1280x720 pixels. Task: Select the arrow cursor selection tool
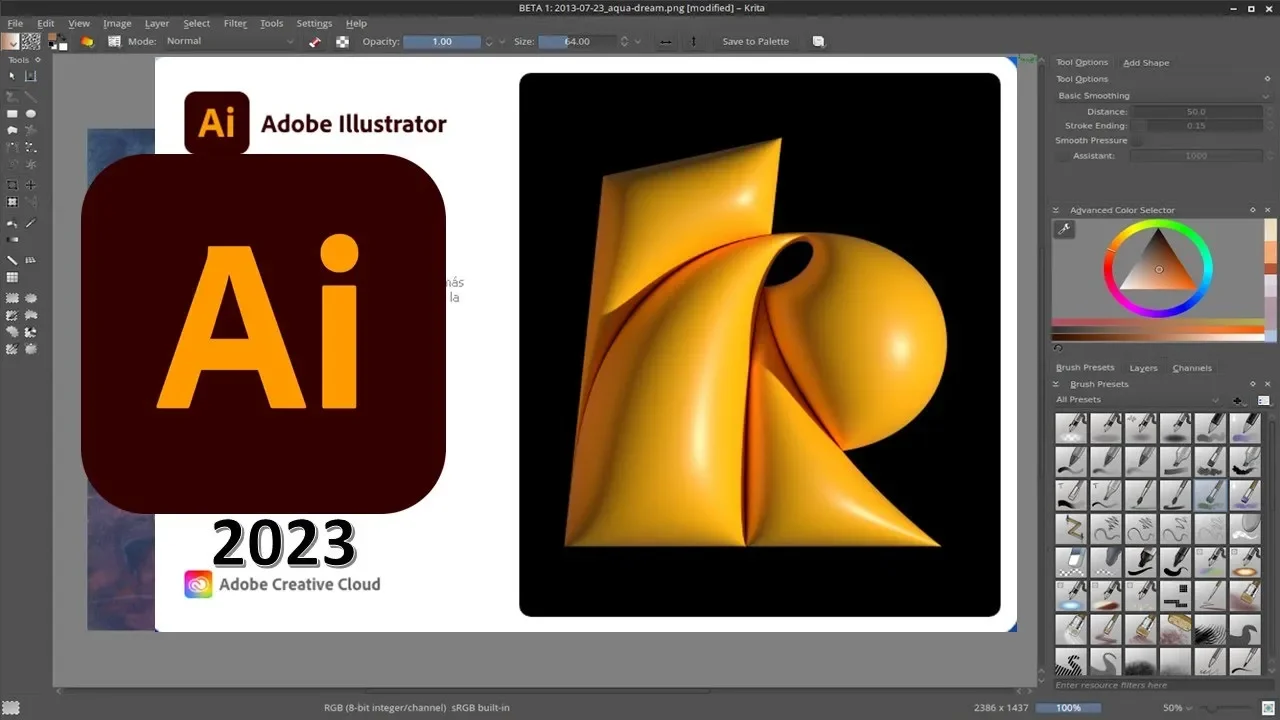click(12, 76)
